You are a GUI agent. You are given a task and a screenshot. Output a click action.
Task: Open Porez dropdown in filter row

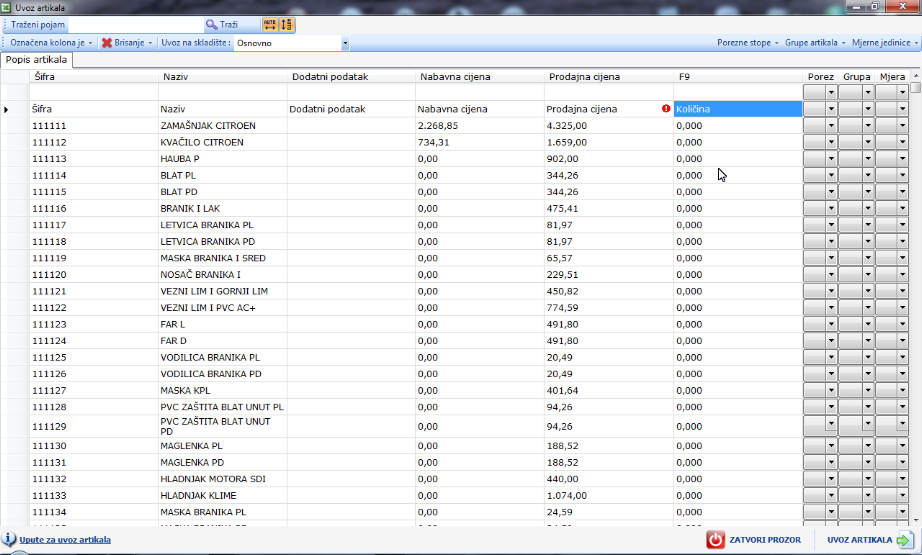pos(831,92)
